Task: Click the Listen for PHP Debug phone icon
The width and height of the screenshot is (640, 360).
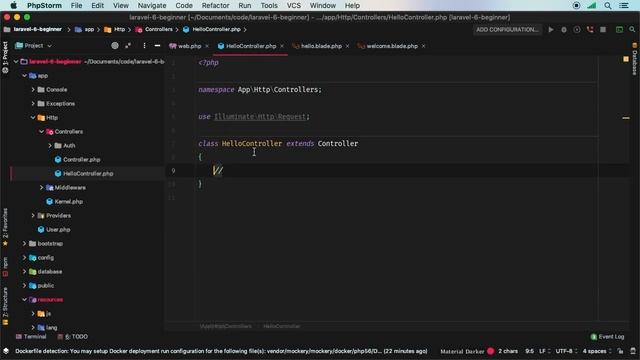Action: pos(590,29)
